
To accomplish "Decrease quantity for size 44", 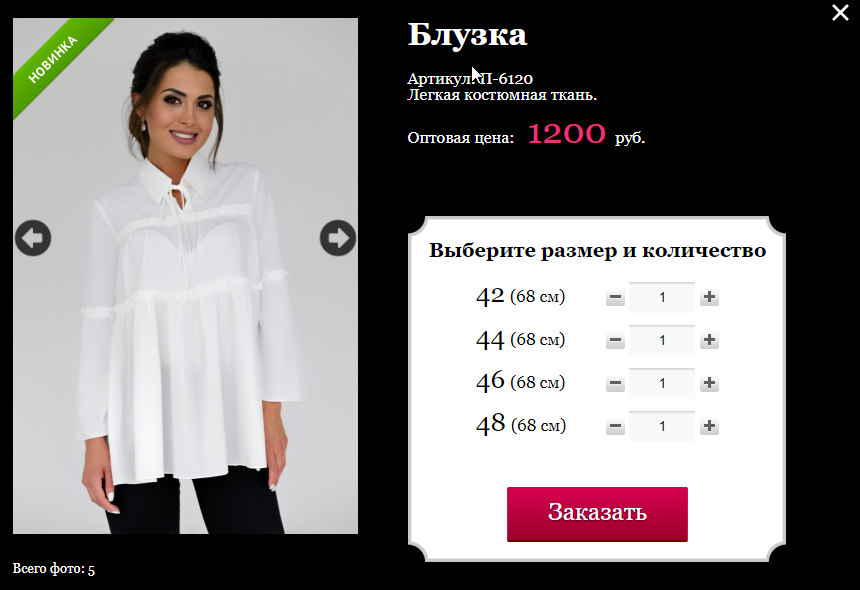I will 615,341.
